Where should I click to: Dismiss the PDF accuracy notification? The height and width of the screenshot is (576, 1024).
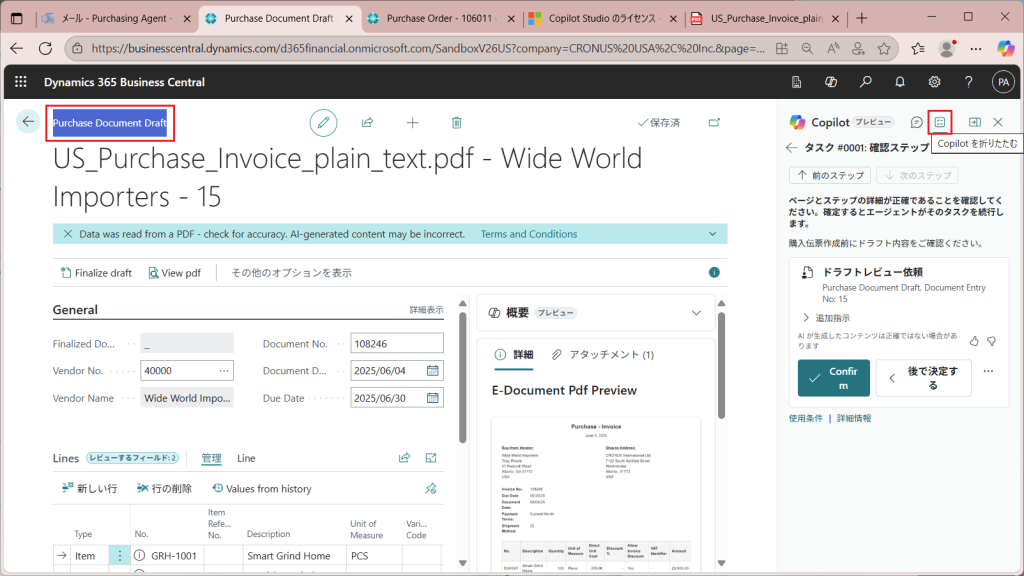tap(67, 234)
